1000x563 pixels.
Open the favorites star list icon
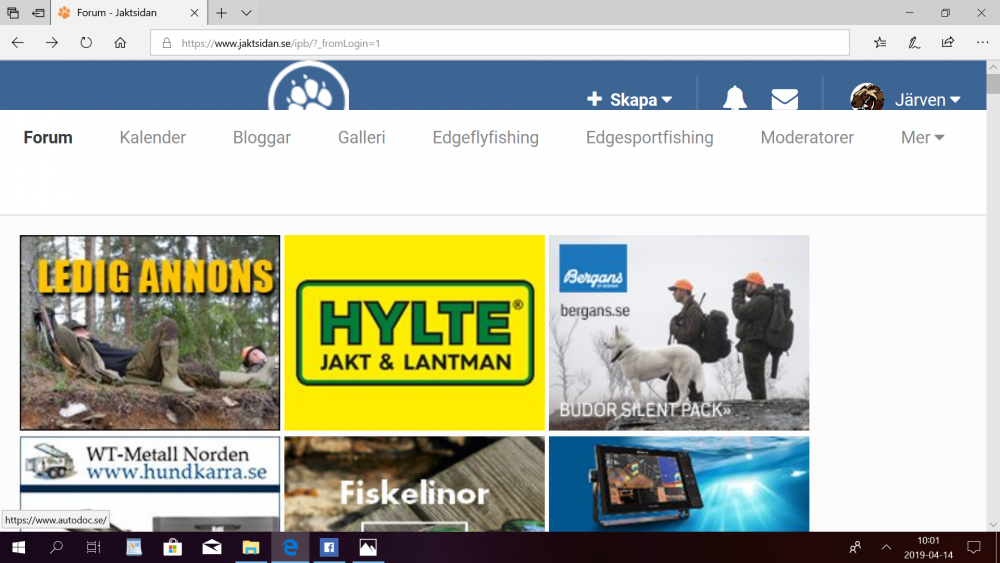[x=880, y=43]
